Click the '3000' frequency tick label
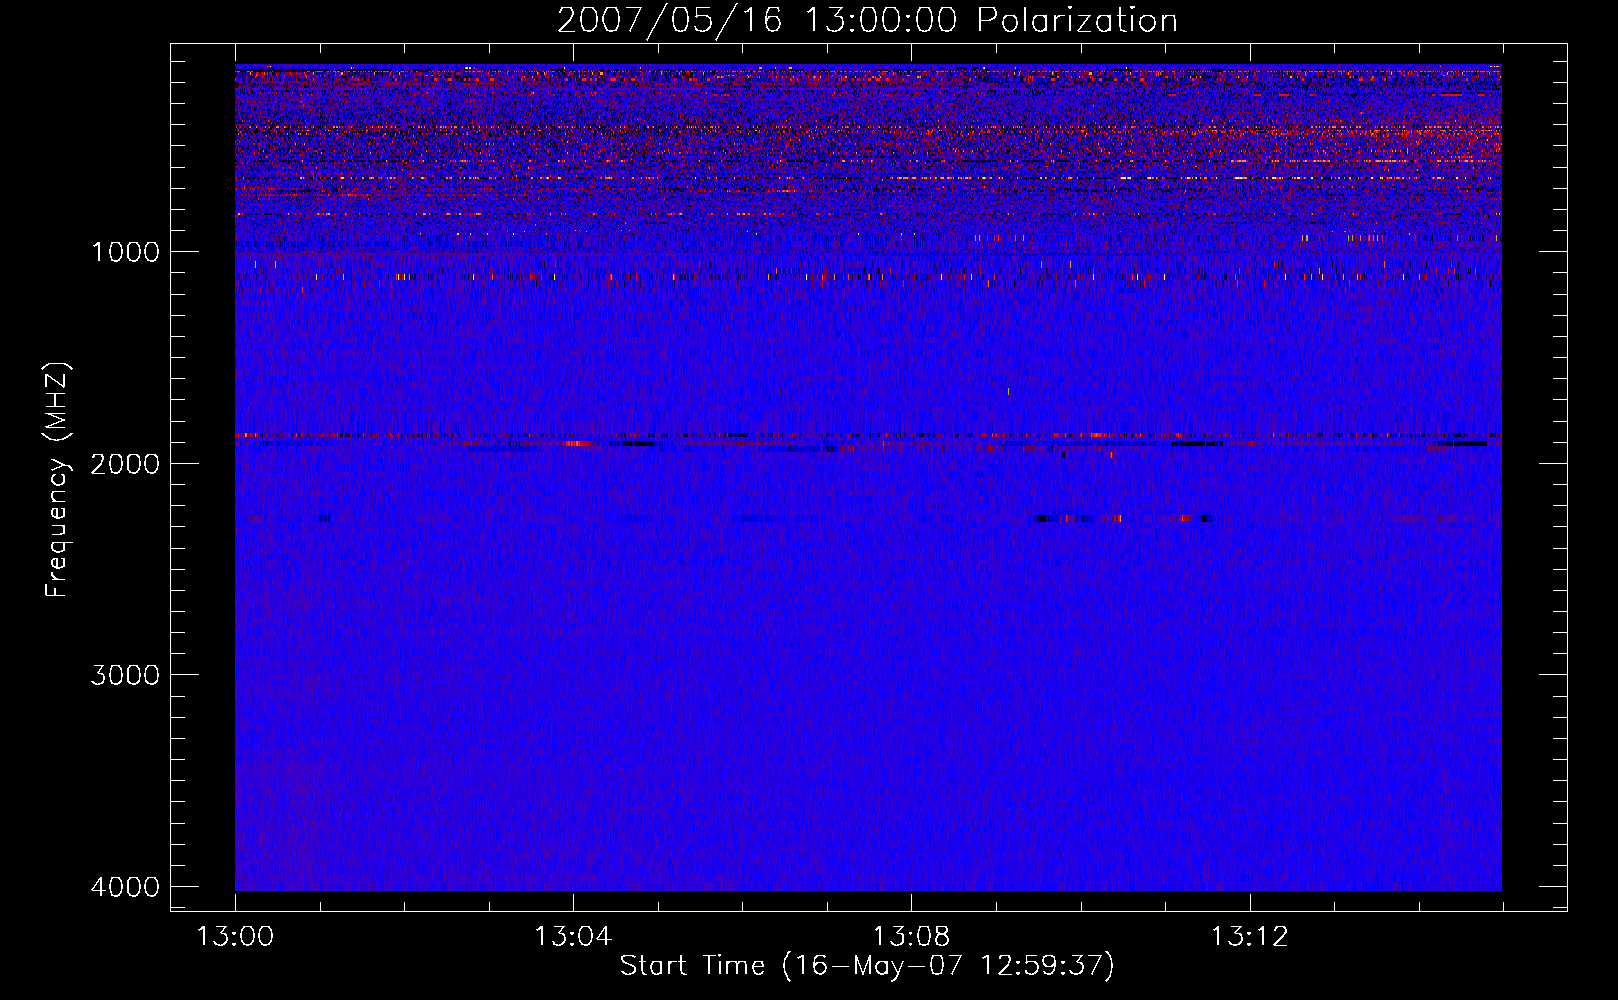 [125, 675]
